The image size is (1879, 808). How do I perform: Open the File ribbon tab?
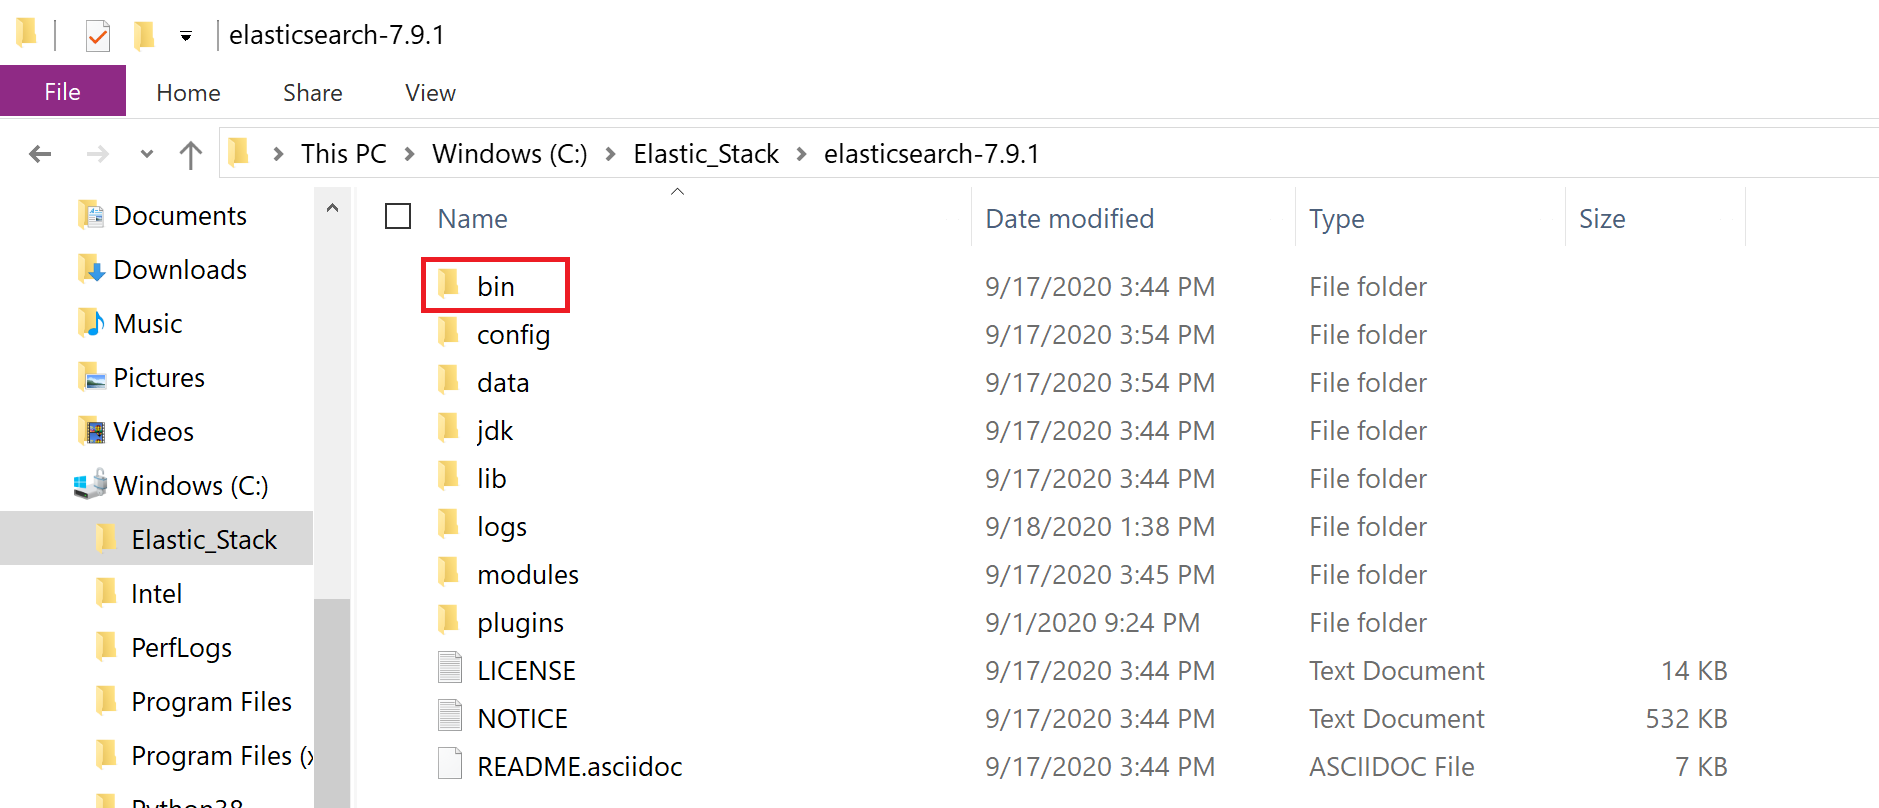pos(62,92)
